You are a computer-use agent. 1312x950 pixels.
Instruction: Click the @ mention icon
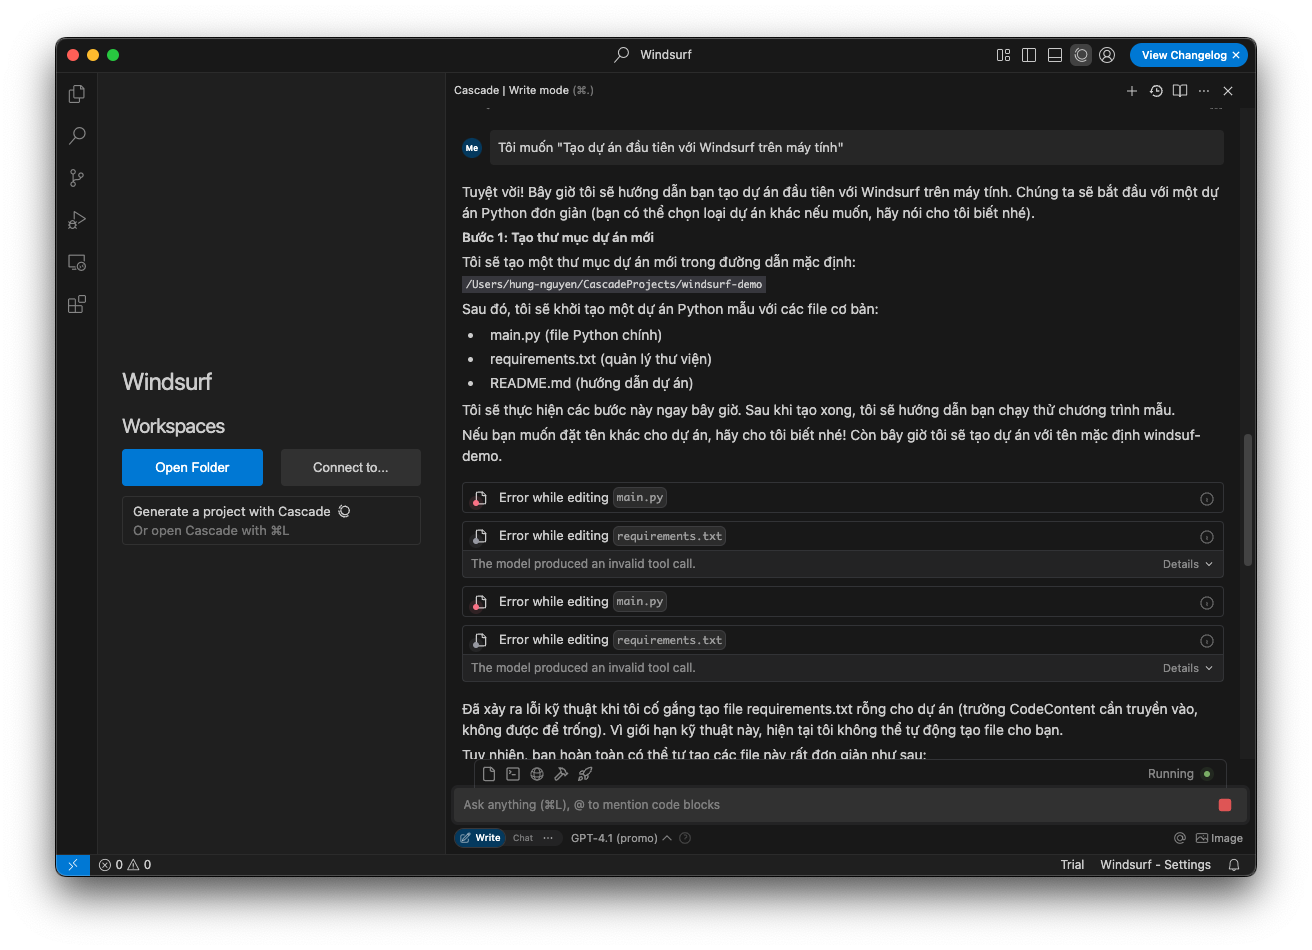click(1180, 838)
